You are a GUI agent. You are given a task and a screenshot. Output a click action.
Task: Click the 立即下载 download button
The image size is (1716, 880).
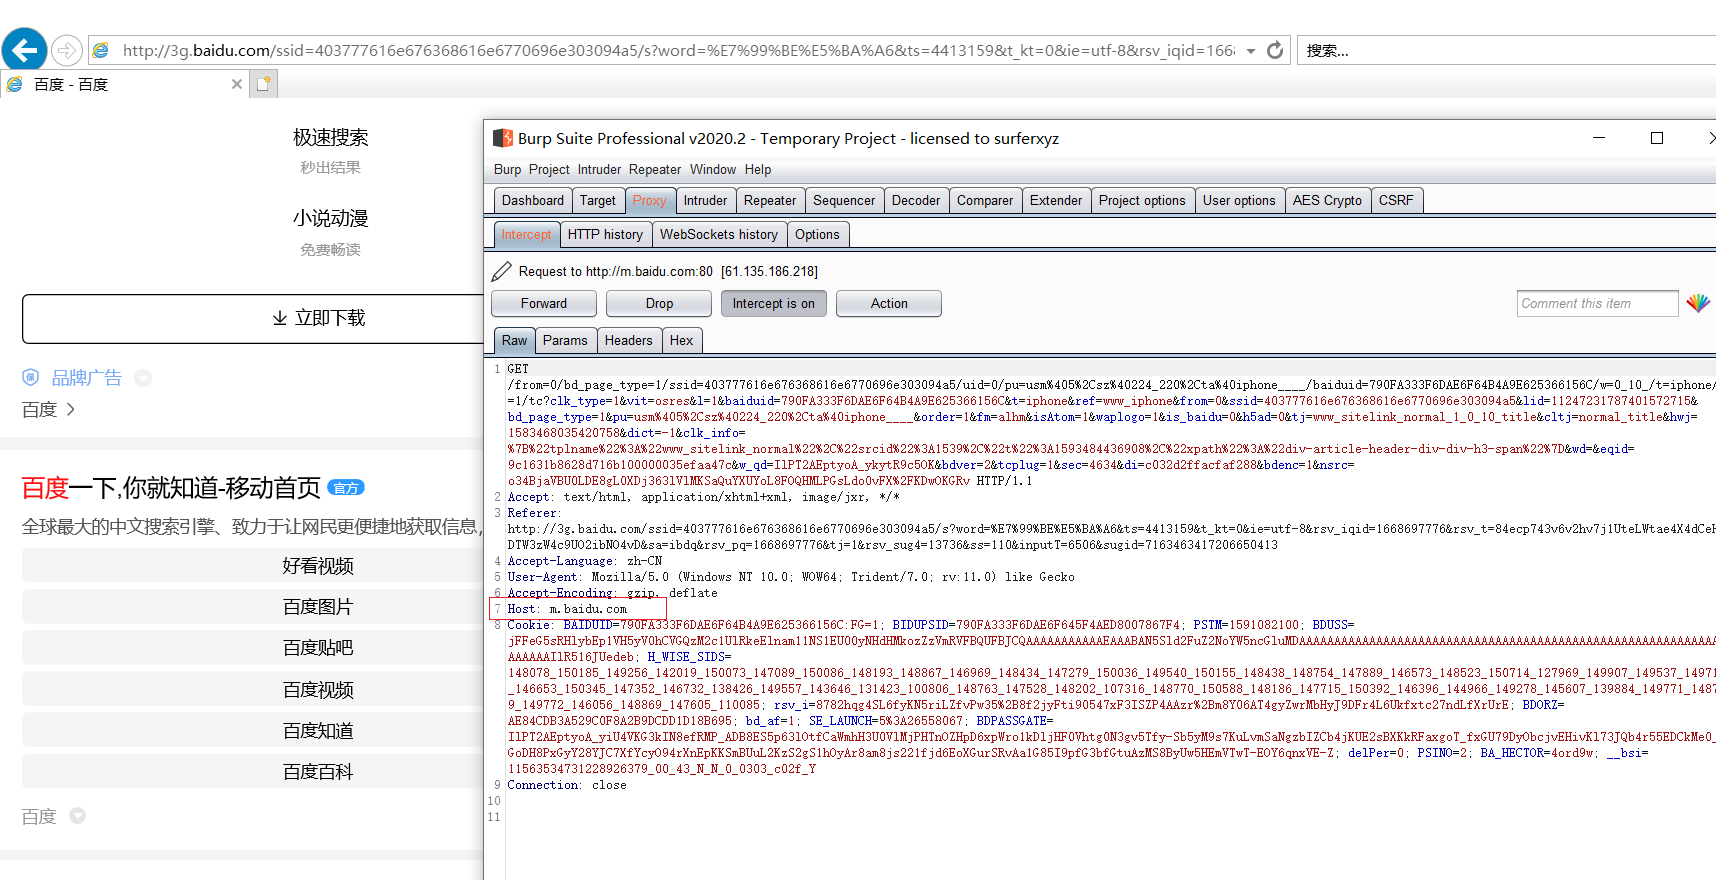click(319, 318)
